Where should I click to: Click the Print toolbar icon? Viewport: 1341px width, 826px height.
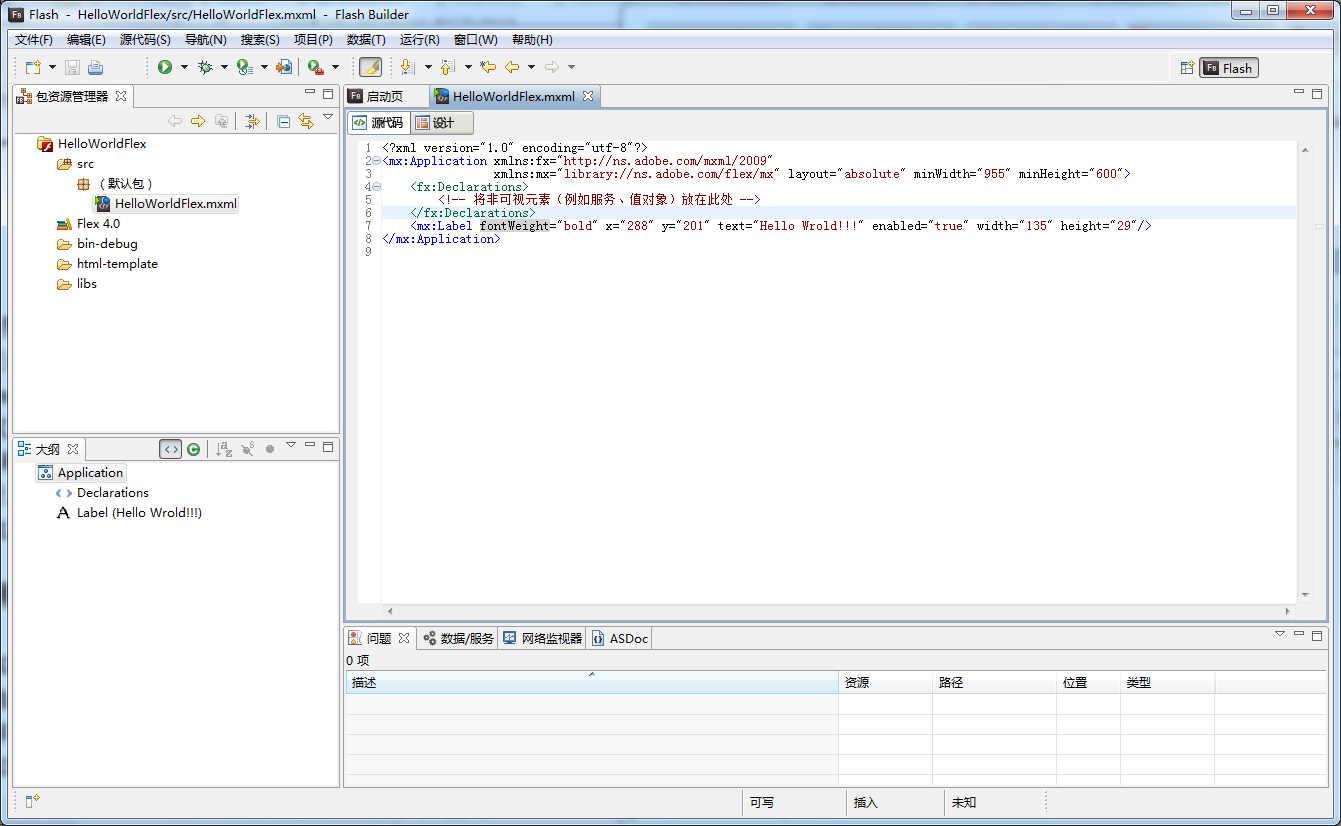tap(95, 67)
